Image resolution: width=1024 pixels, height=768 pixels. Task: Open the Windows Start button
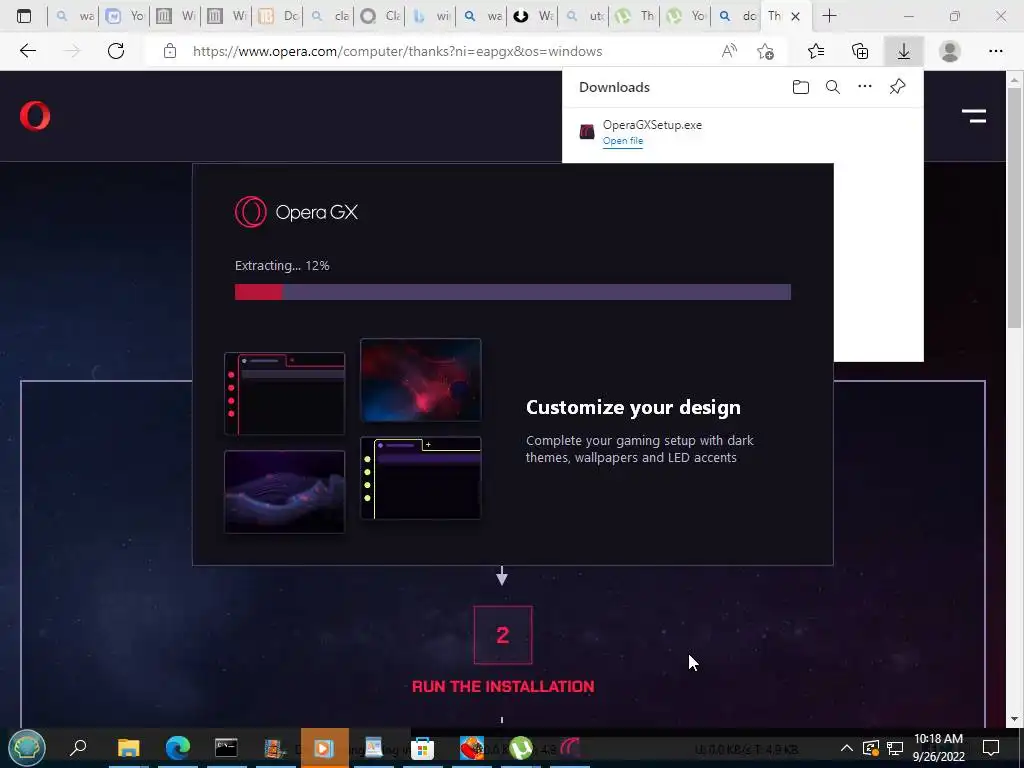(27, 748)
